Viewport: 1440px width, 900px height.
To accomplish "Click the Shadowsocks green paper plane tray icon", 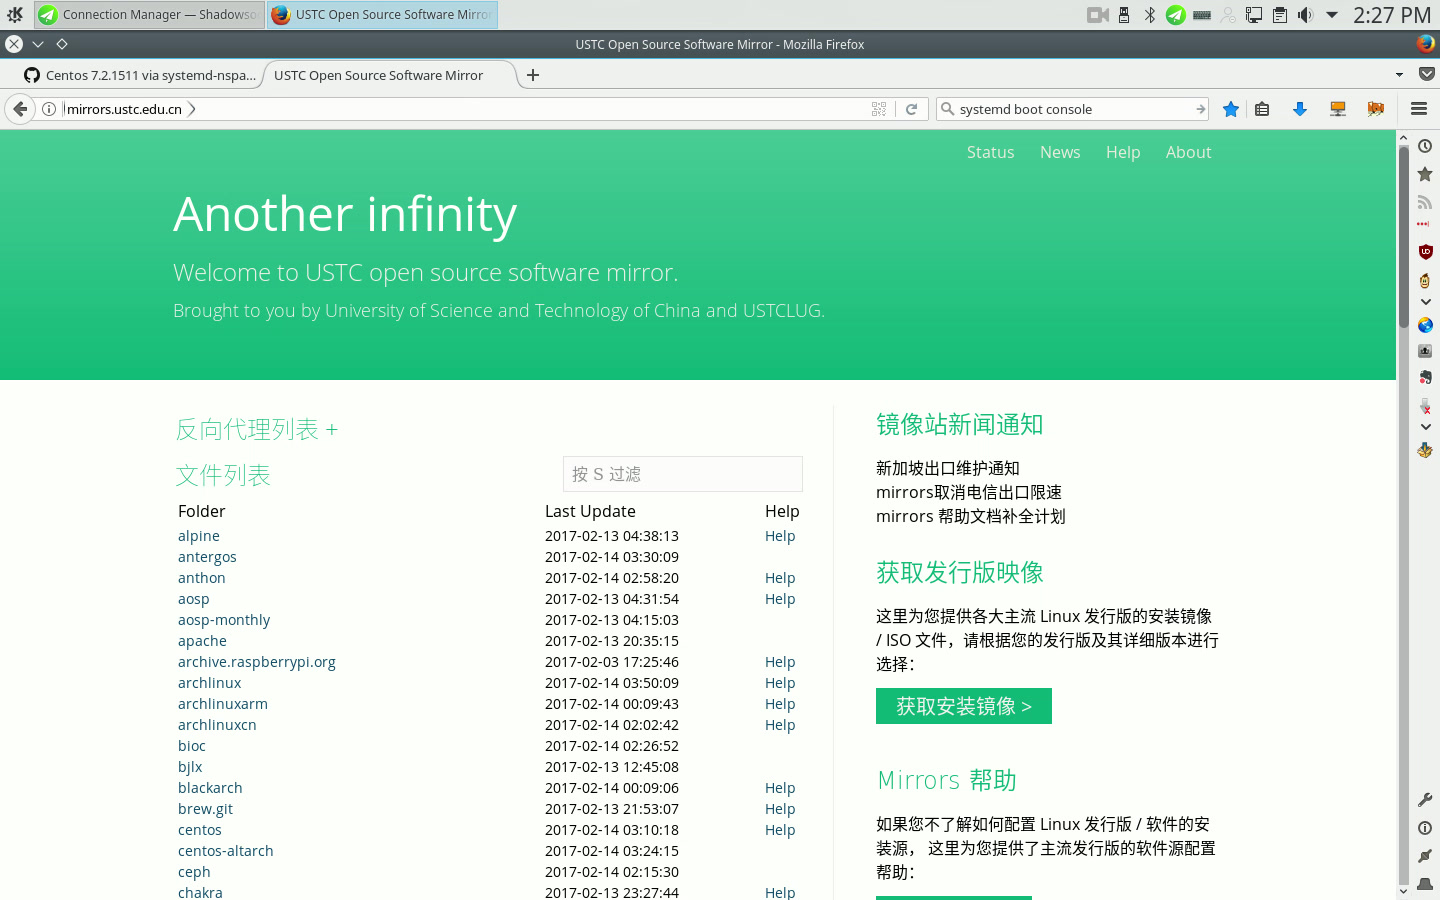I will [1176, 15].
